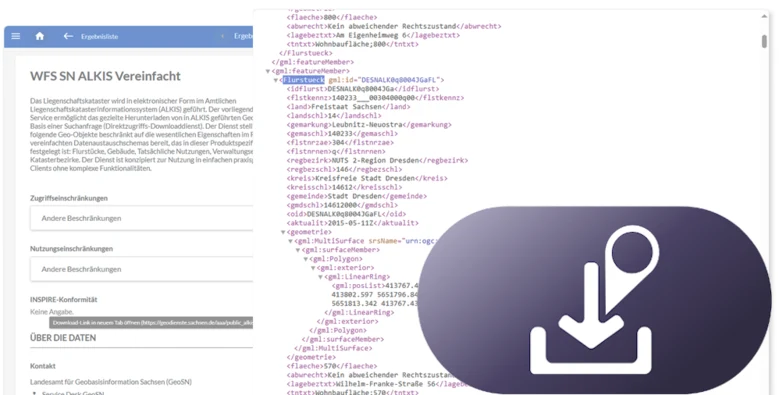This screenshot has height=395, width=779.
Task: Collapse the Flurstueck DESNALK0q8004JGaFL node
Action: coord(276,80)
